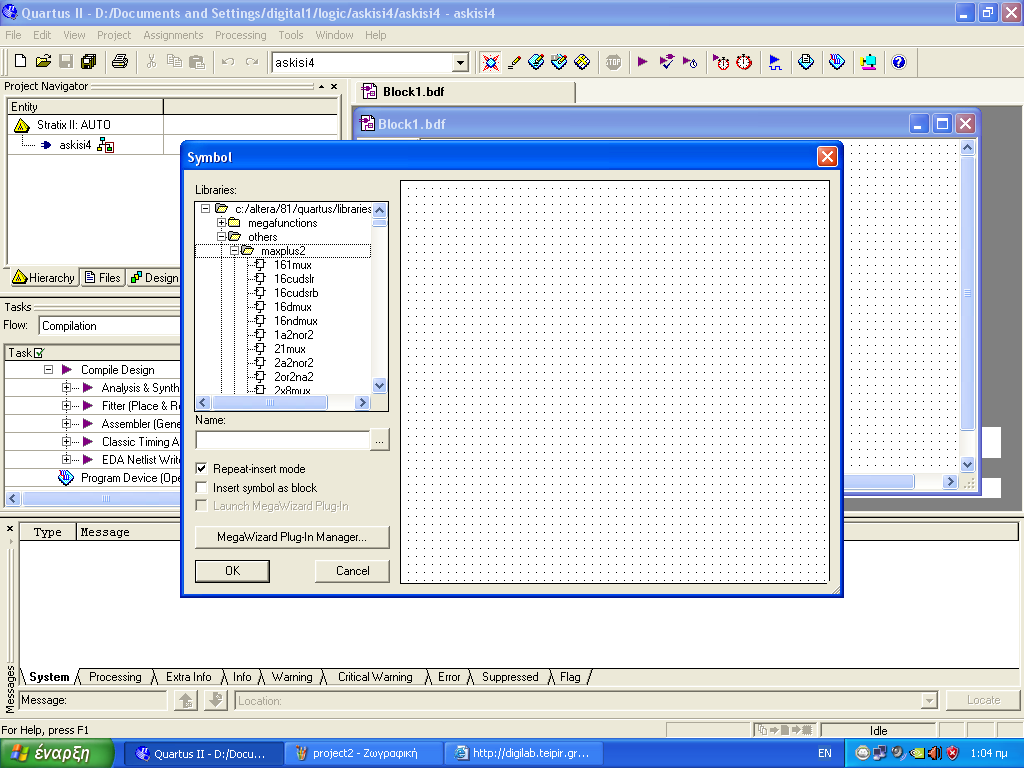Open the MegaWizard Plug-In Manager button
Image resolution: width=1024 pixels, height=768 pixels.
tap(292, 537)
